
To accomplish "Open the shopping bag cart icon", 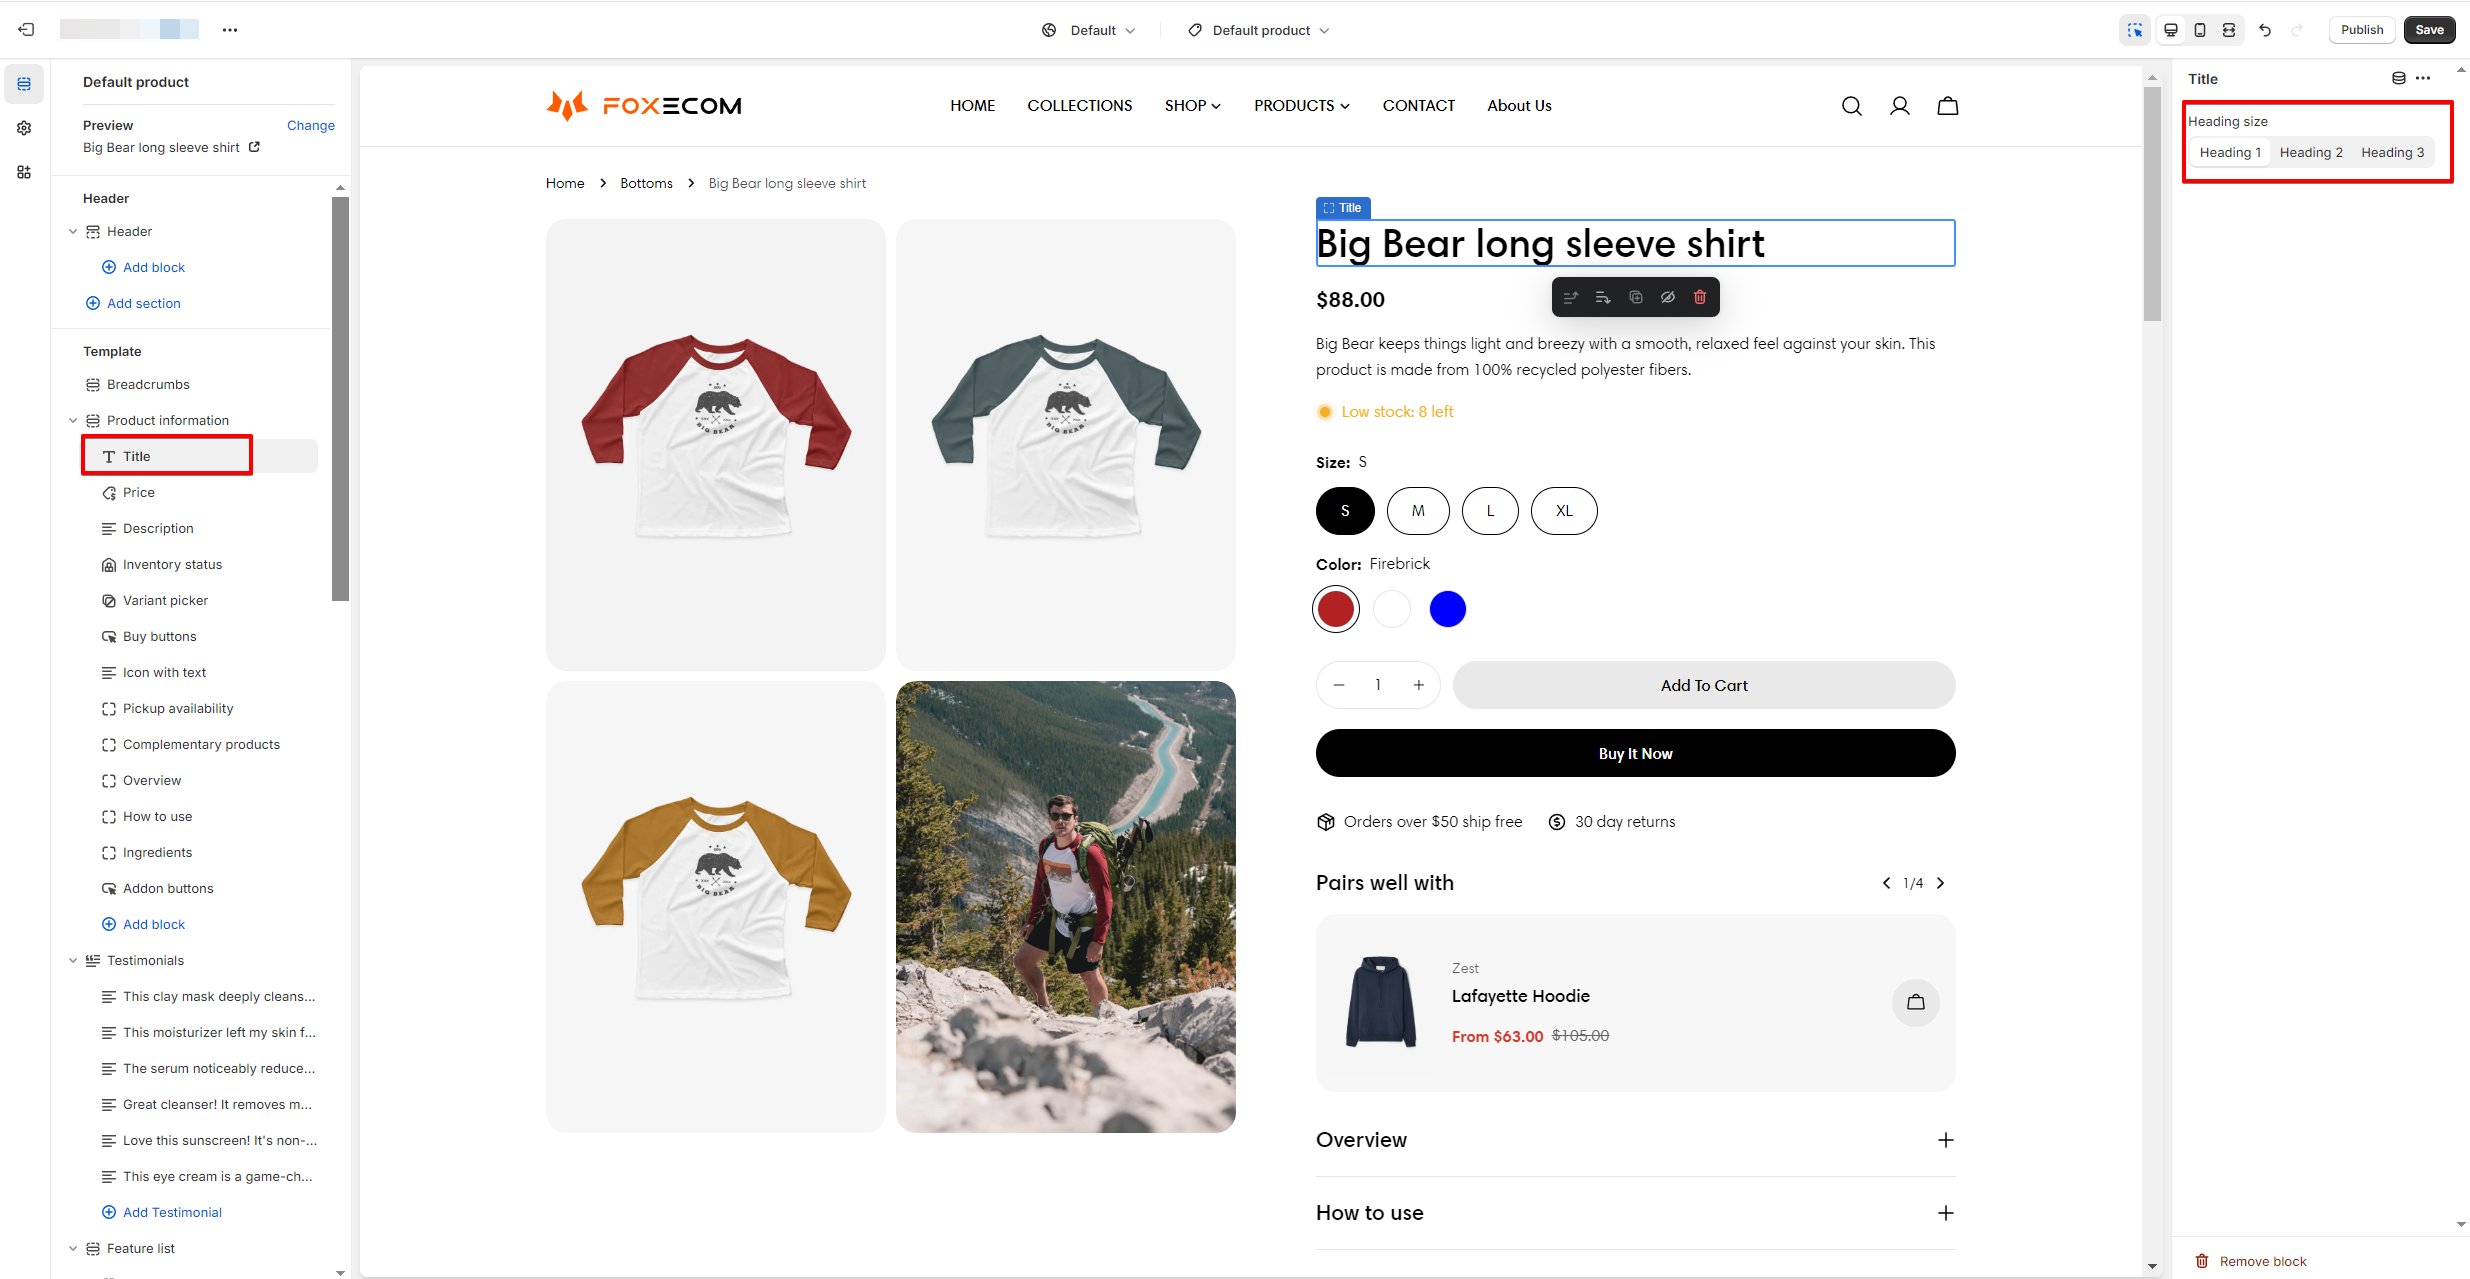I will coord(1948,106).
